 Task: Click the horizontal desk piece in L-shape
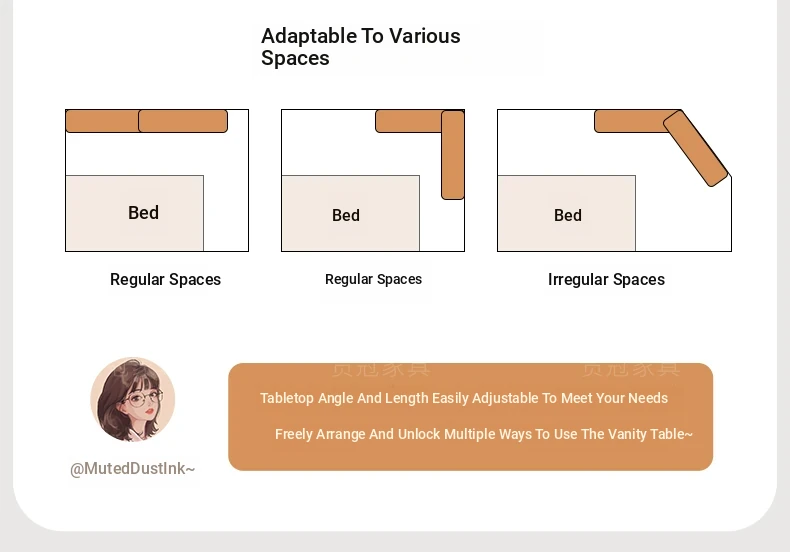409,121
